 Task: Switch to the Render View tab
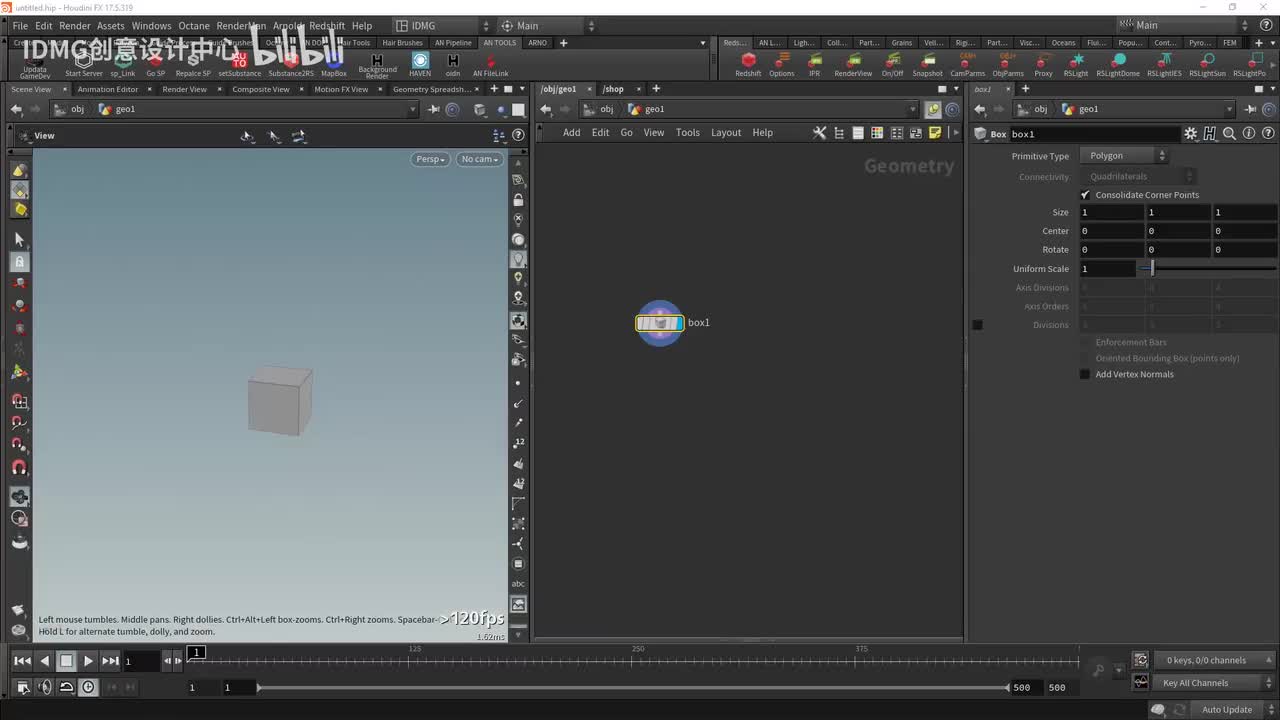tap(184, 89)
